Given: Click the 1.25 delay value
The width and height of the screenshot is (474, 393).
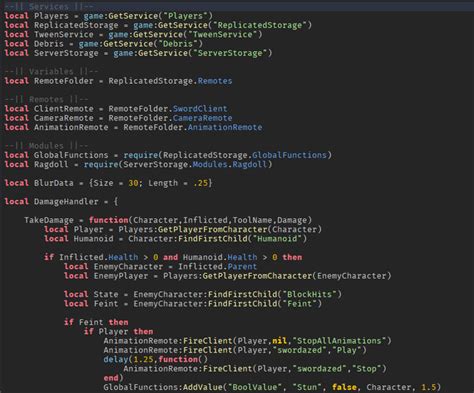Looking at the screenshot, I should [143, 360].
